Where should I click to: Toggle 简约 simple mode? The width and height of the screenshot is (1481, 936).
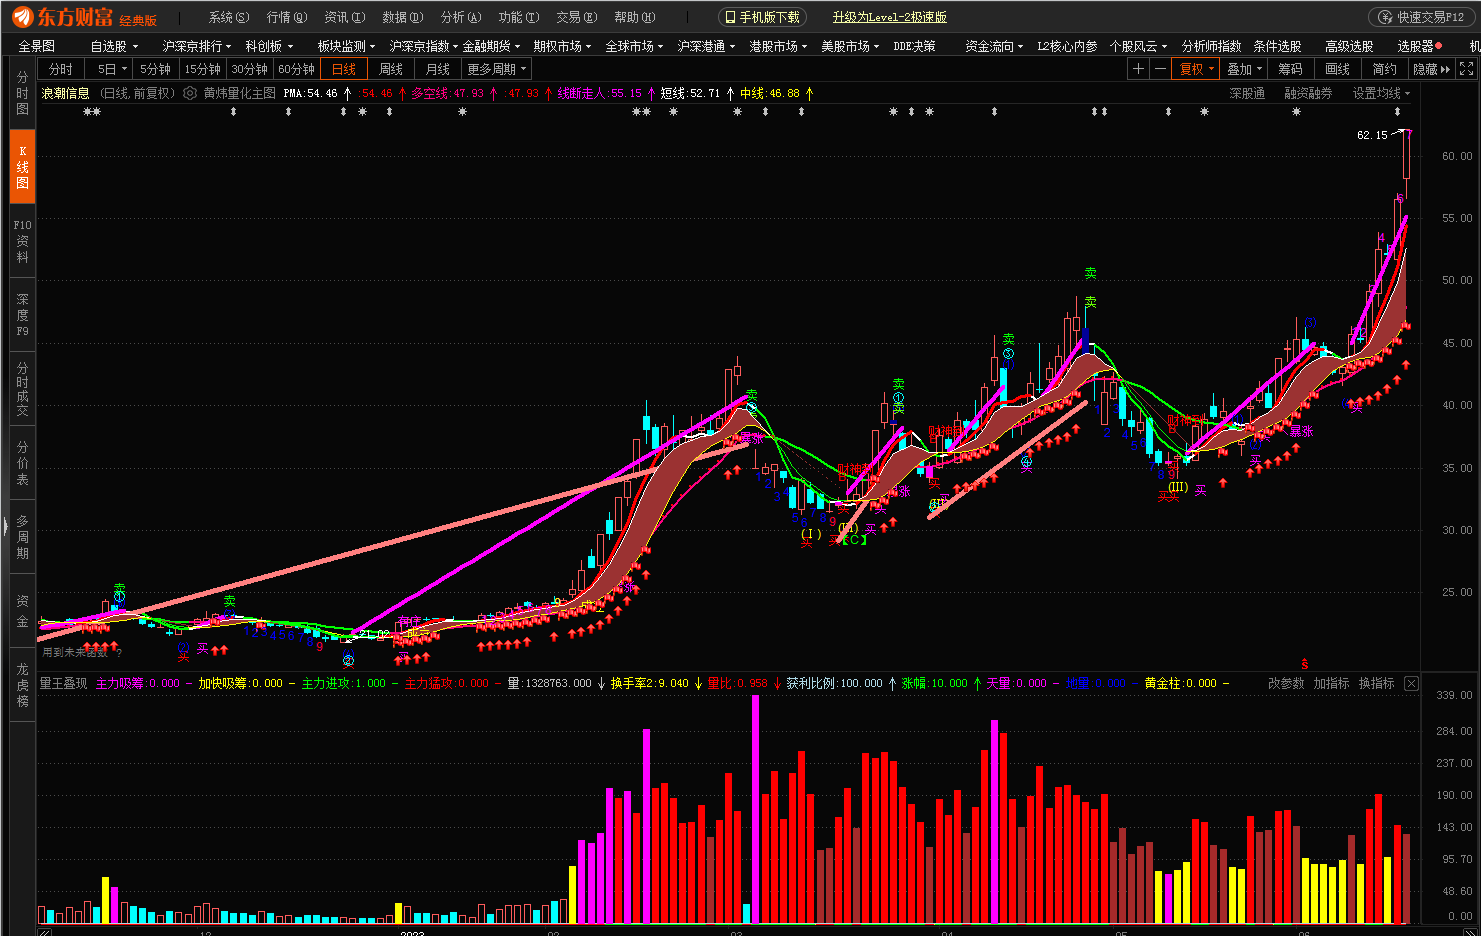coord(1384,69)
